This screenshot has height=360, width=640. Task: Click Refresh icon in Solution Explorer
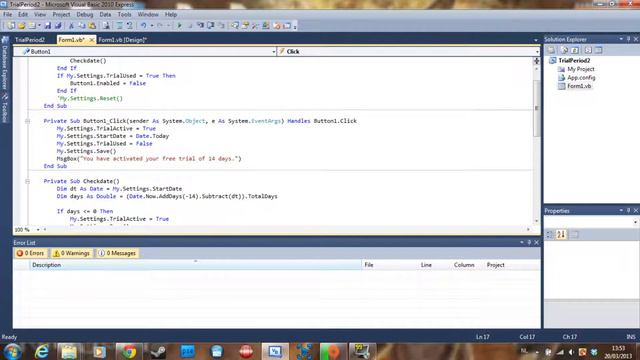[575, 50]
